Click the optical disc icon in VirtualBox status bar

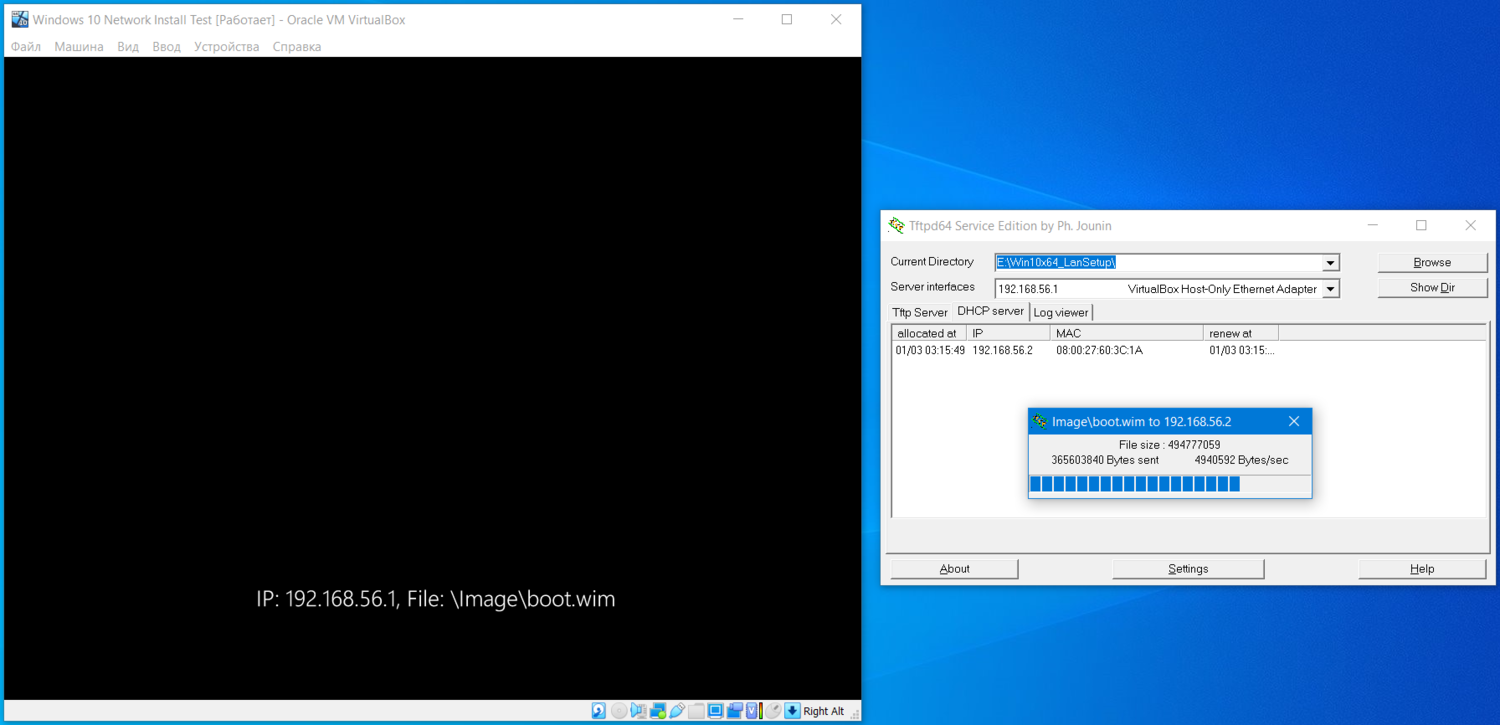[619, 711]
